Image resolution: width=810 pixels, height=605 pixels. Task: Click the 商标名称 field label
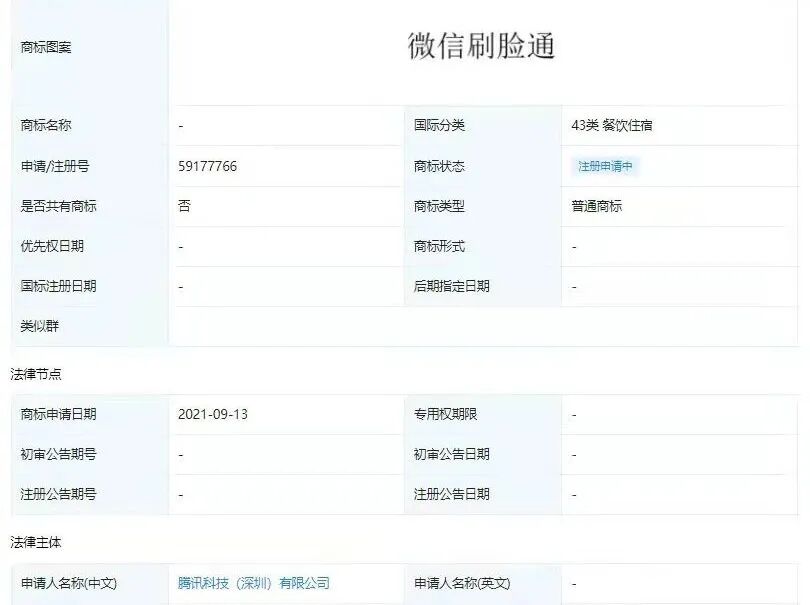[x=45, y=125]
